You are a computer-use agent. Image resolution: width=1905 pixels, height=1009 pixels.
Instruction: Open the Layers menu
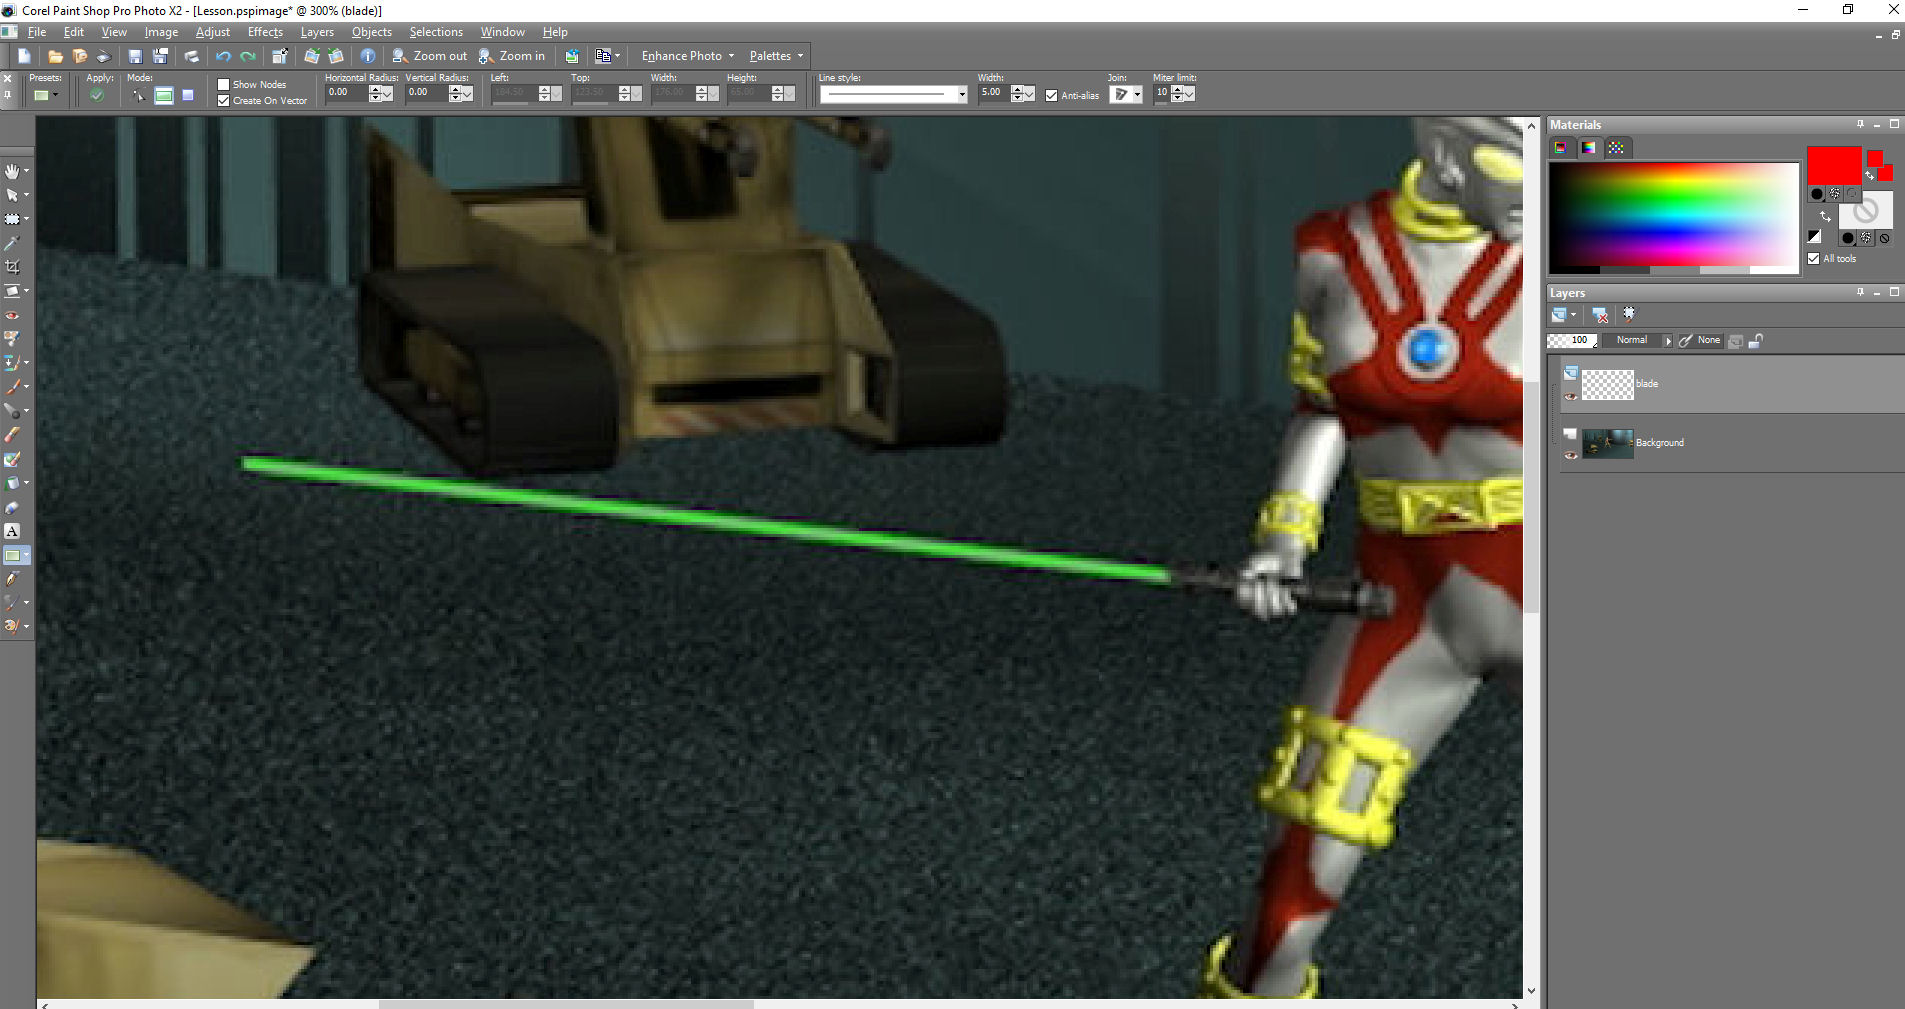317,32
